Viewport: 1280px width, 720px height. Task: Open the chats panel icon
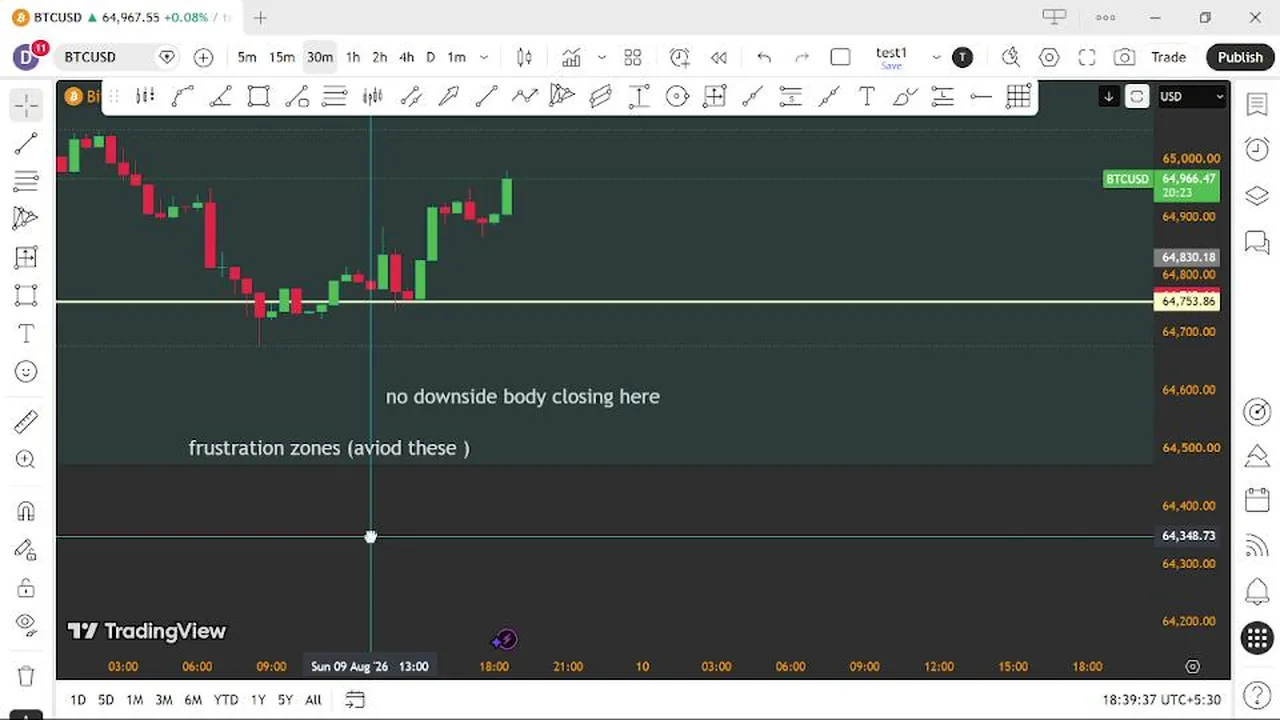(x=1257, y=241)
